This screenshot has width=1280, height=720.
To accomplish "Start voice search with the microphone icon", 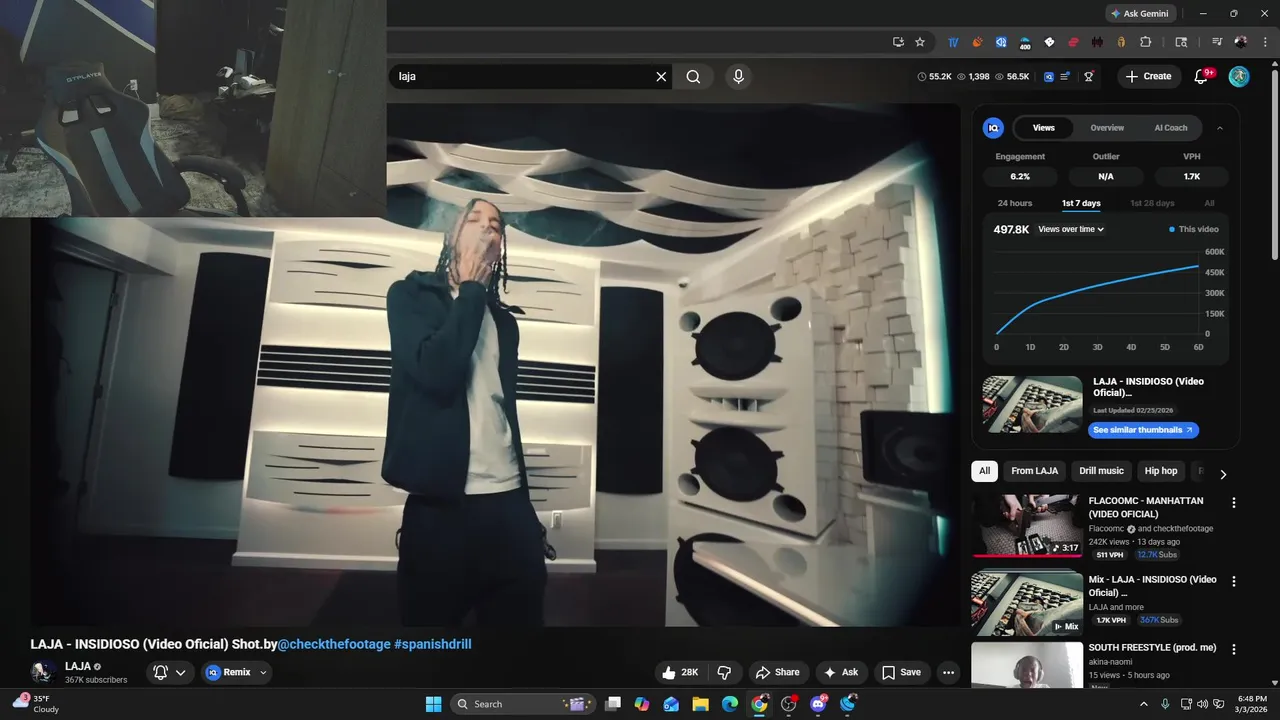I will coord(738,77).
